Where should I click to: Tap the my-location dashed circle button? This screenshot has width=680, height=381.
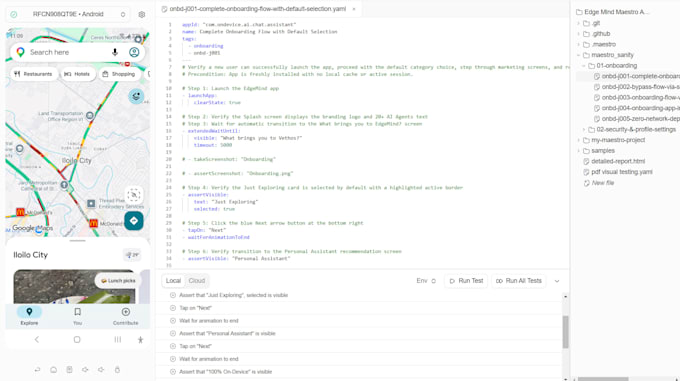[134, 195]
